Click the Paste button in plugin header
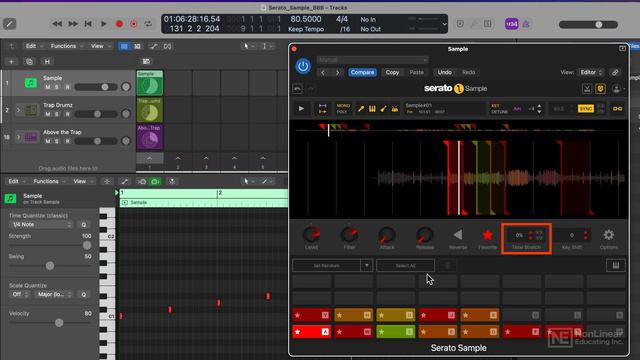The image size is (640, 360). pyautogui.click(x=416, y=72)
